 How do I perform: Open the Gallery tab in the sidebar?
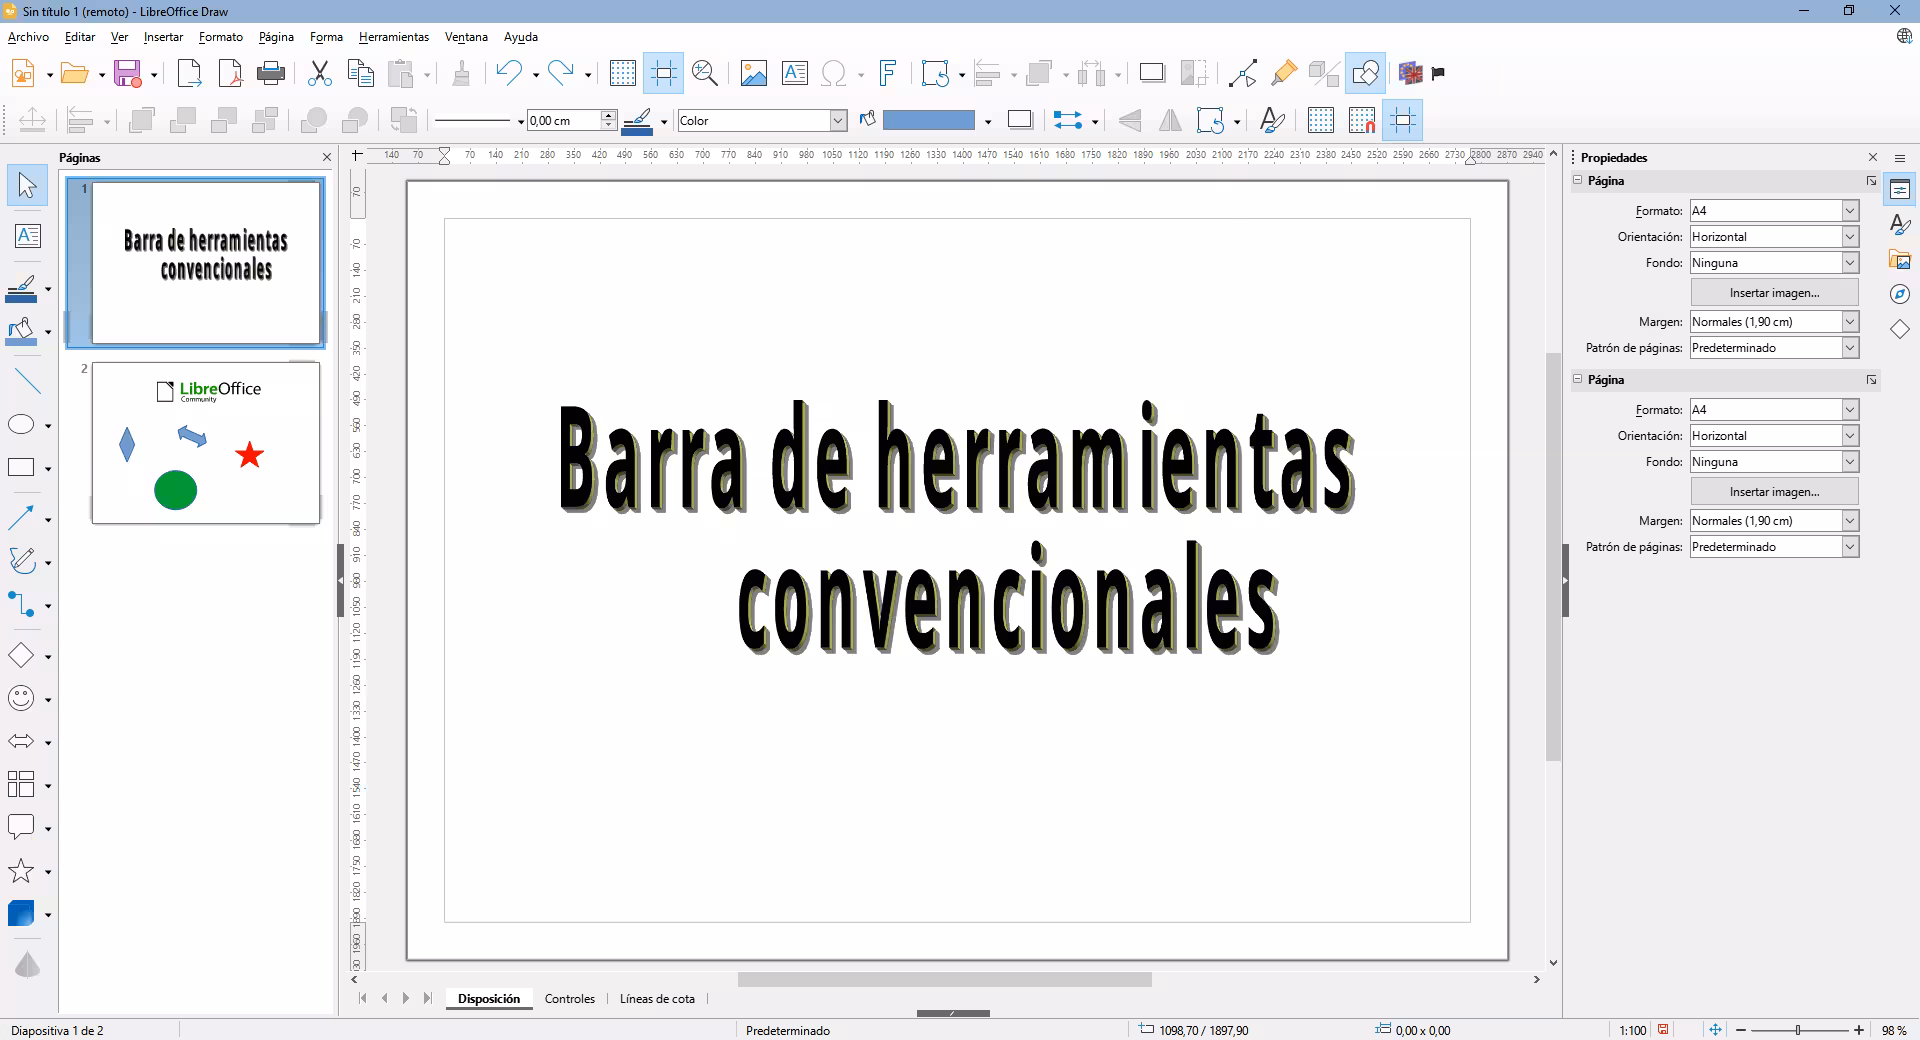tap(1900, 260)
